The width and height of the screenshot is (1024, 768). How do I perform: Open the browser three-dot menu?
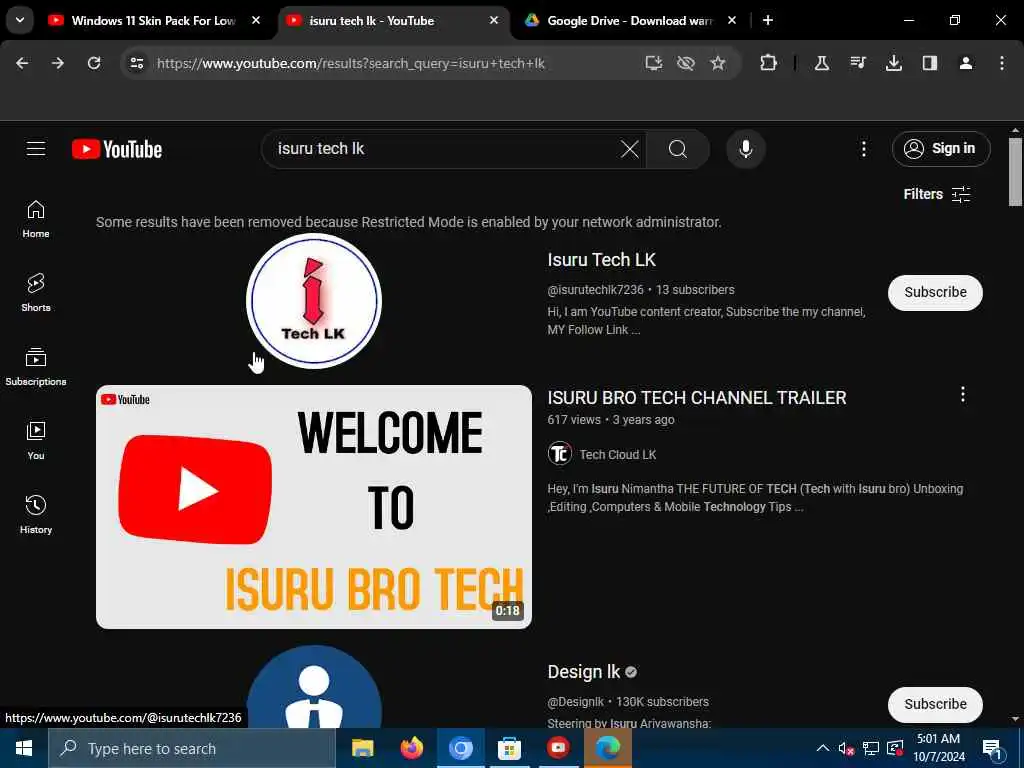pos(1002,63)
